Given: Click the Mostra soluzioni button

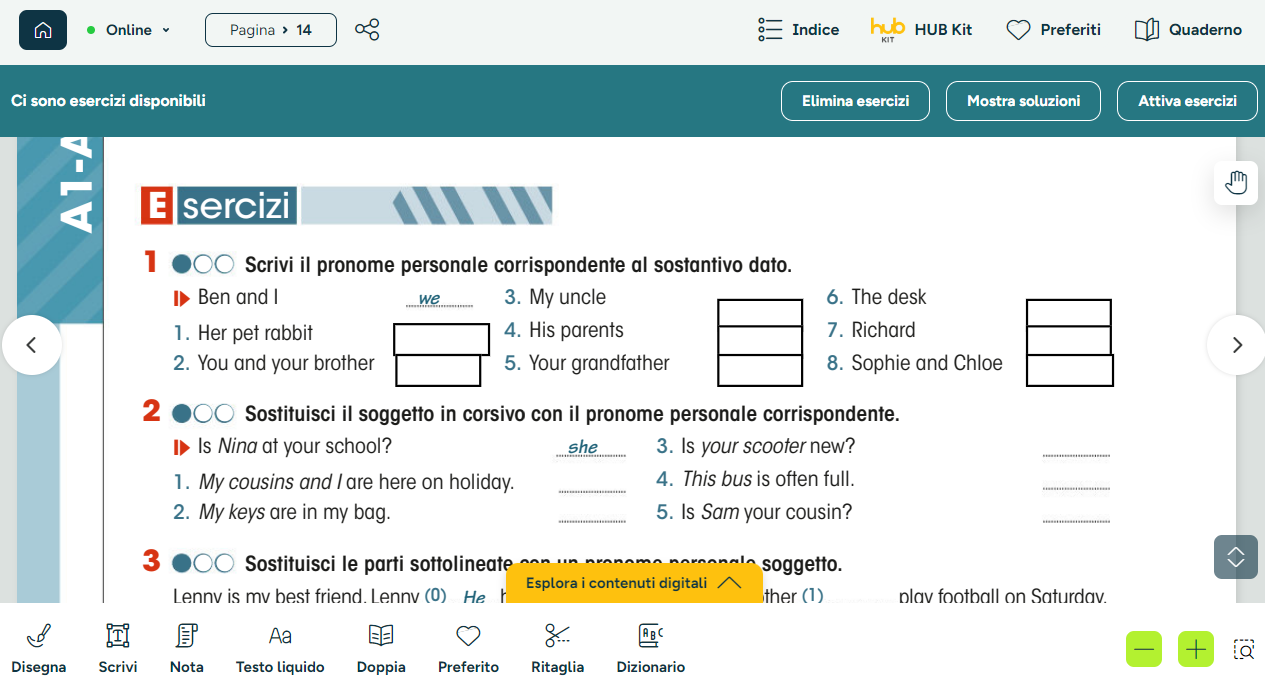Looking at the screenshot, I should click(x=1024, y=101).
